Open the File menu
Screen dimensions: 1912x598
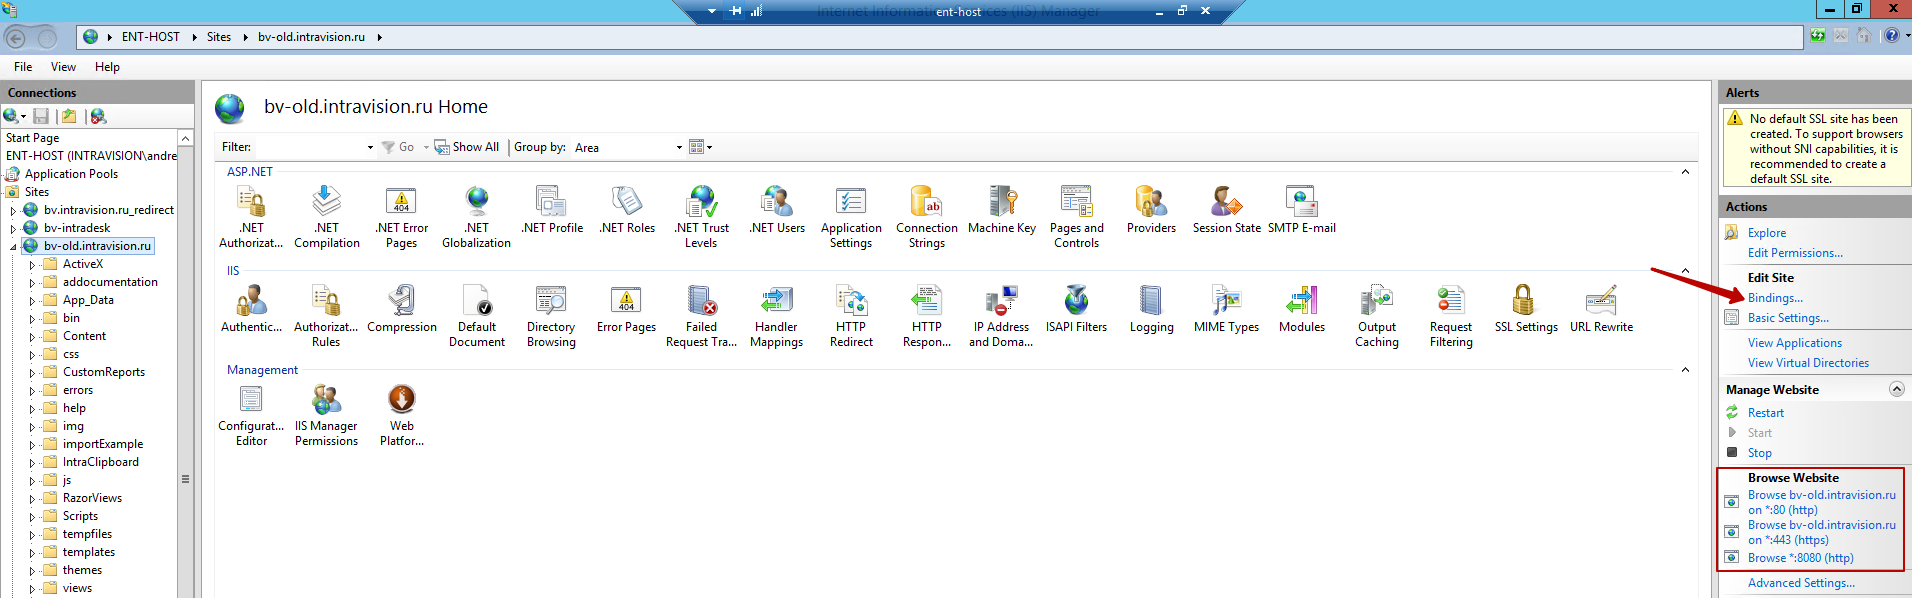coord(23,67)
